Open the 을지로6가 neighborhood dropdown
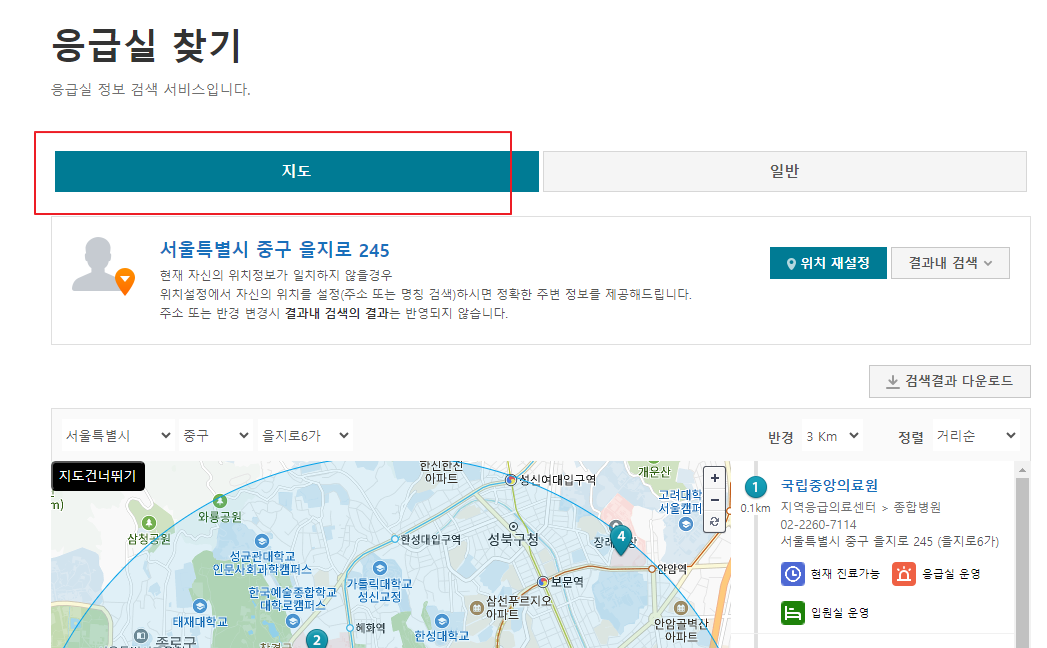1047x648 pixels. (305, 436)
